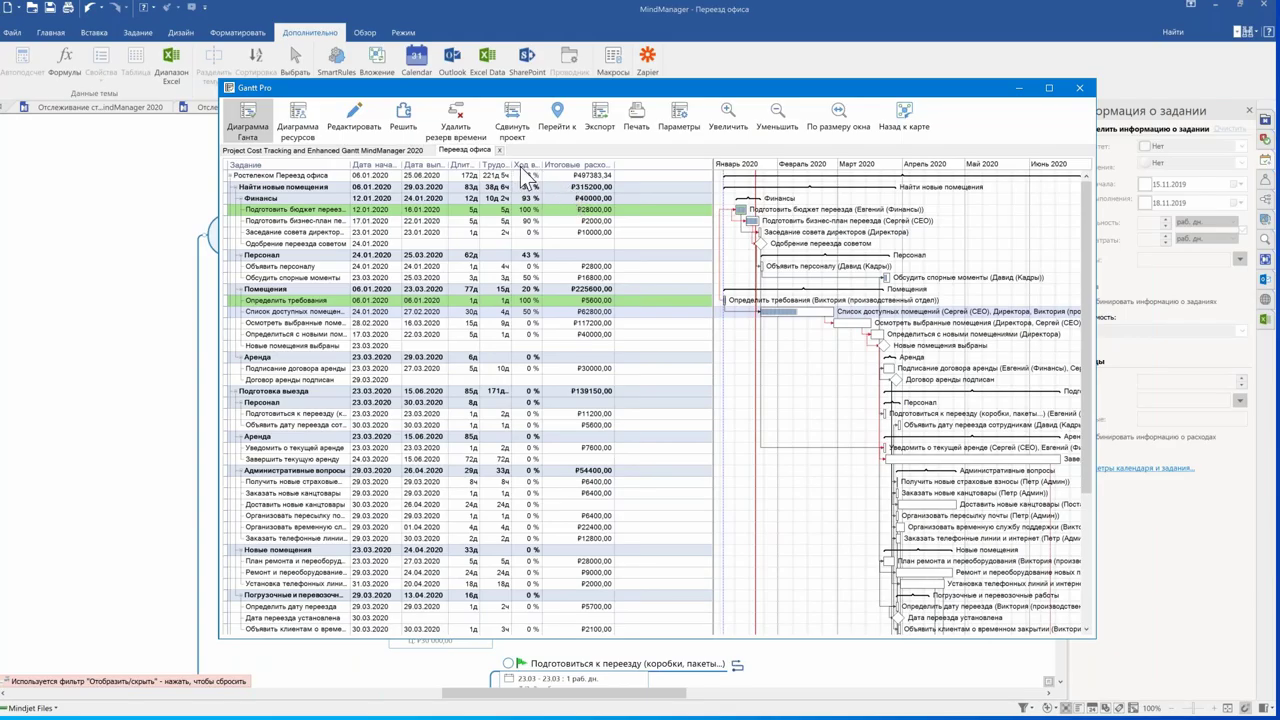Click Удалить резерв времени icon
This screenshot has width=1280, height=720.
pos(456,110)
